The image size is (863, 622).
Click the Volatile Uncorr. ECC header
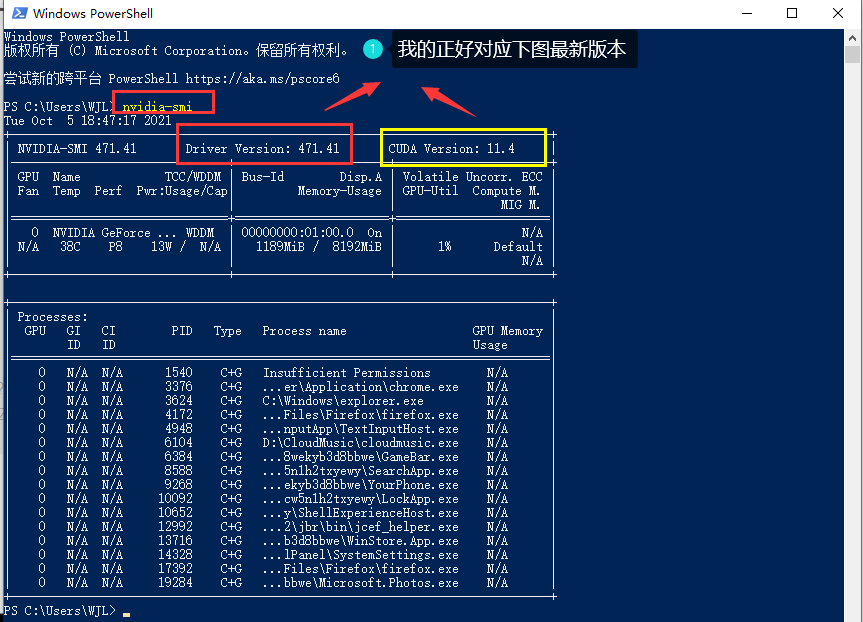pos(473,177)
